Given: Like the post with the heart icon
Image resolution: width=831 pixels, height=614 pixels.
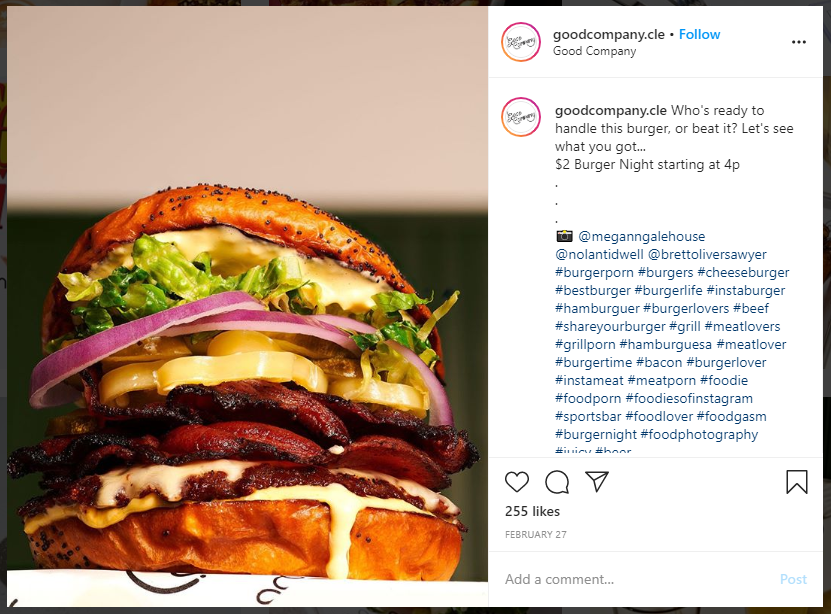Looking at the screenshot, I should tap(517, 482).
